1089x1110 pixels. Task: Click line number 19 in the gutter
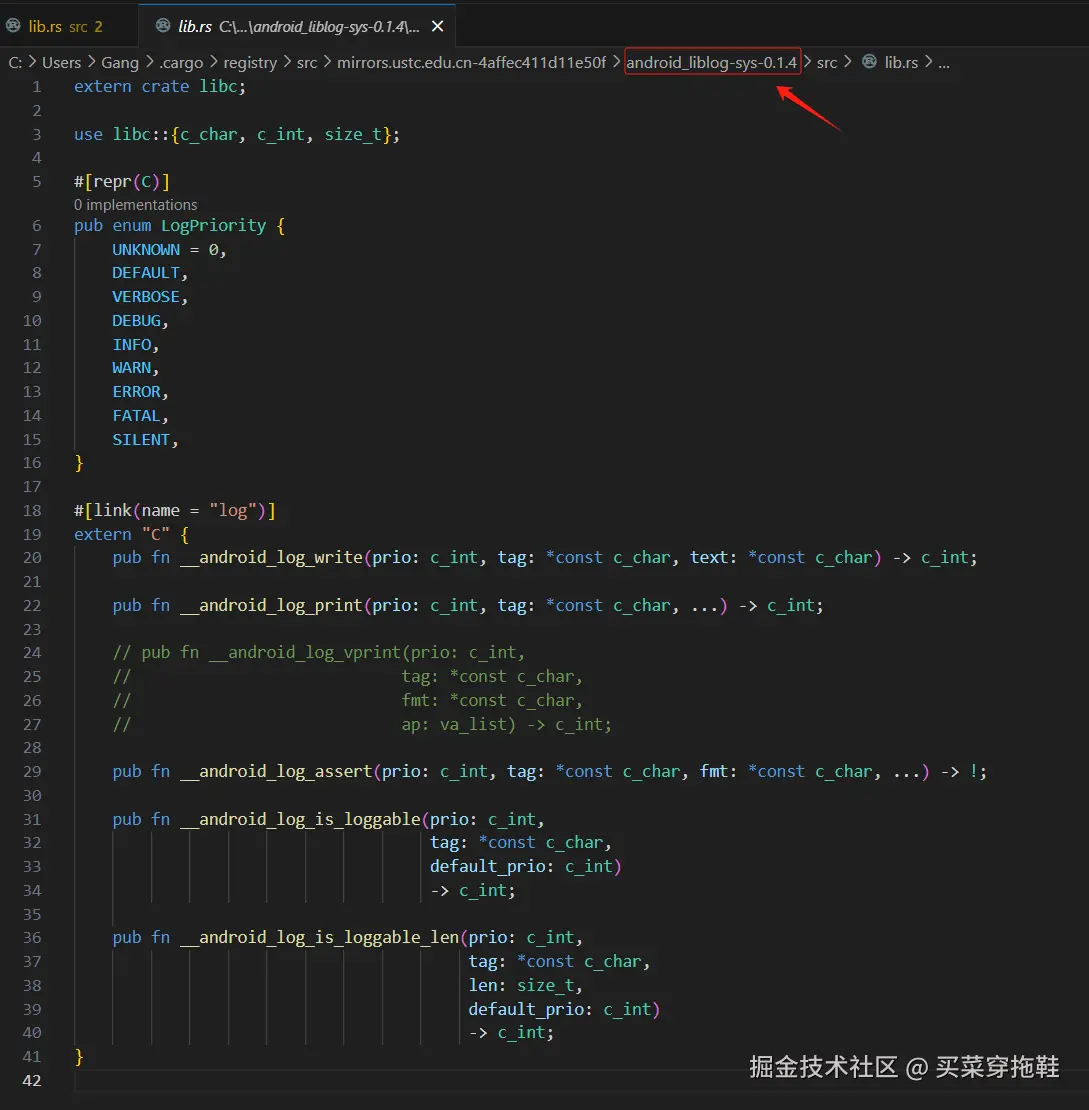pyautogui.click(x=32, y=534)
